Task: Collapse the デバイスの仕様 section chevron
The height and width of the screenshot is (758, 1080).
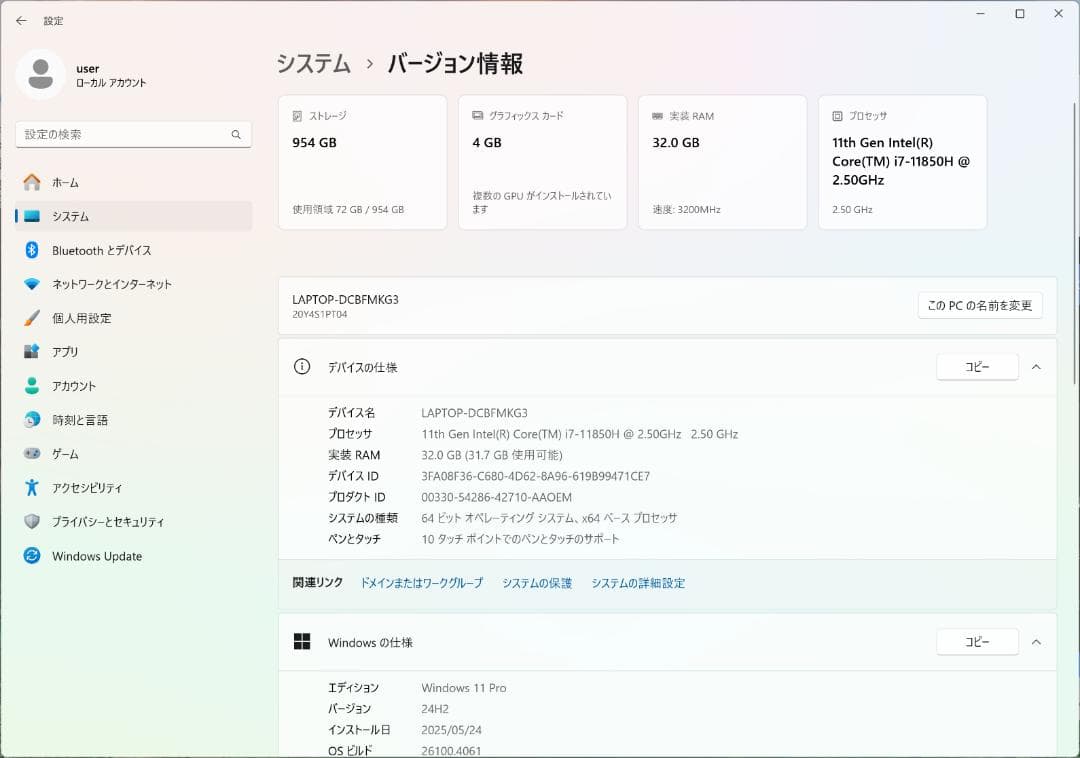Action: click(1036, 367)
